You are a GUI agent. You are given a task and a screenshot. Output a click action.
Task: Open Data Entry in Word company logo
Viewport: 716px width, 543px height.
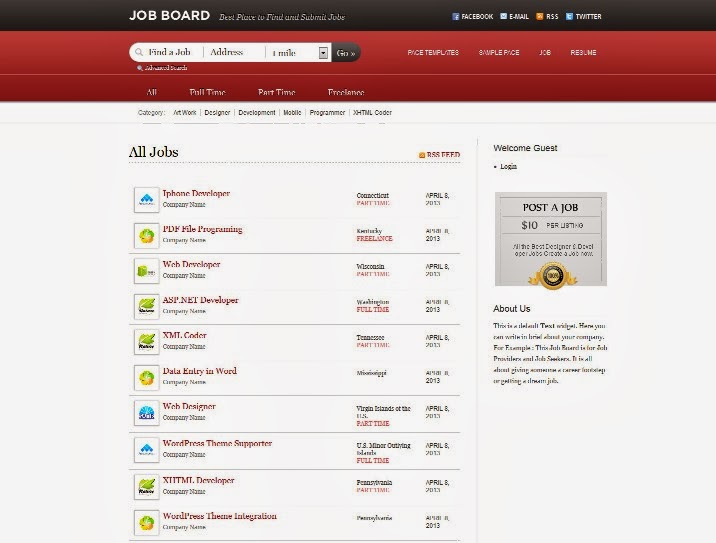click(x=147, y=377)
